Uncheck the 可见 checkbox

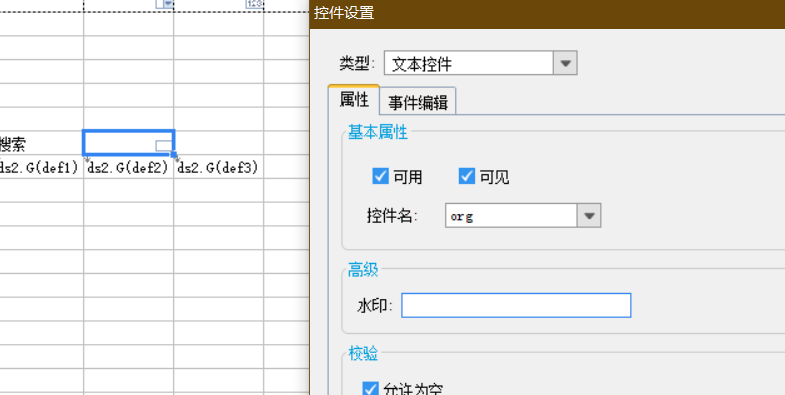coord(467,176)
